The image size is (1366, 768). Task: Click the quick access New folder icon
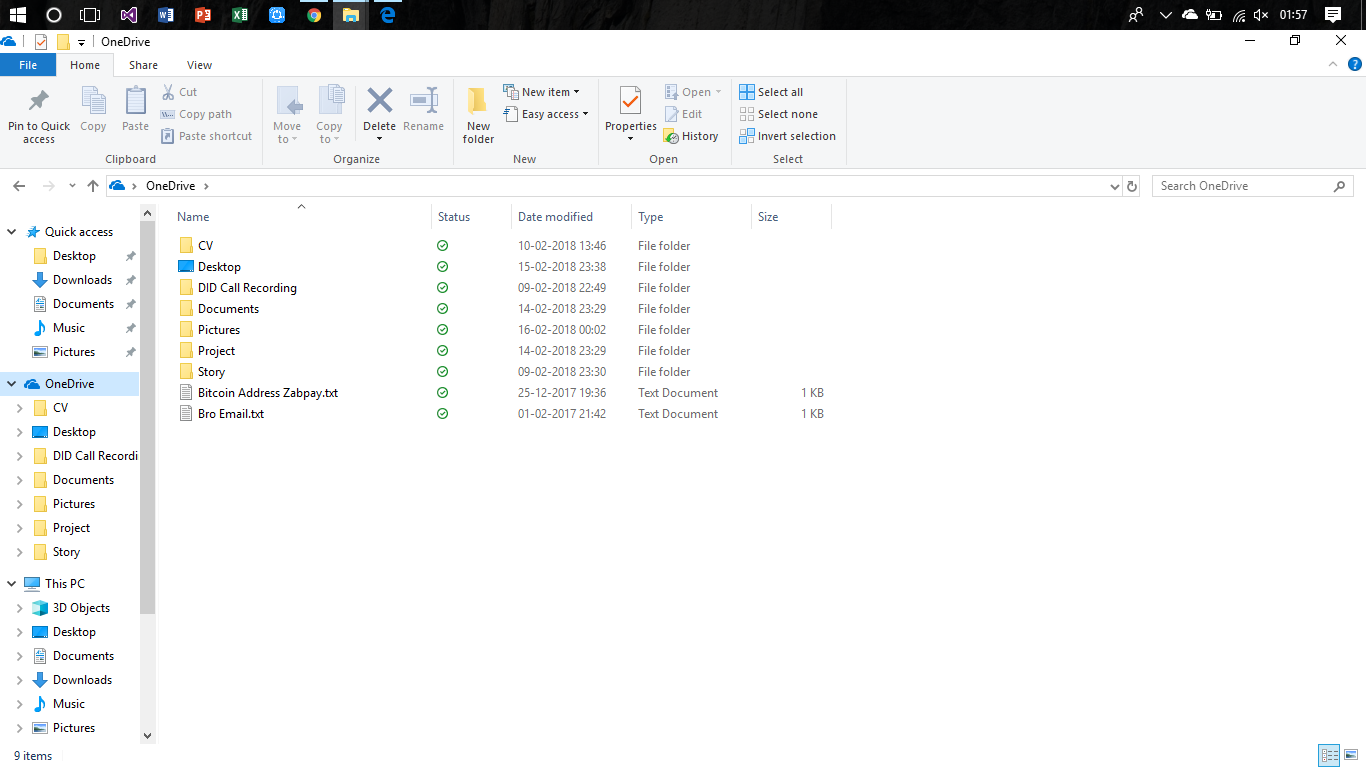point(63,42)
